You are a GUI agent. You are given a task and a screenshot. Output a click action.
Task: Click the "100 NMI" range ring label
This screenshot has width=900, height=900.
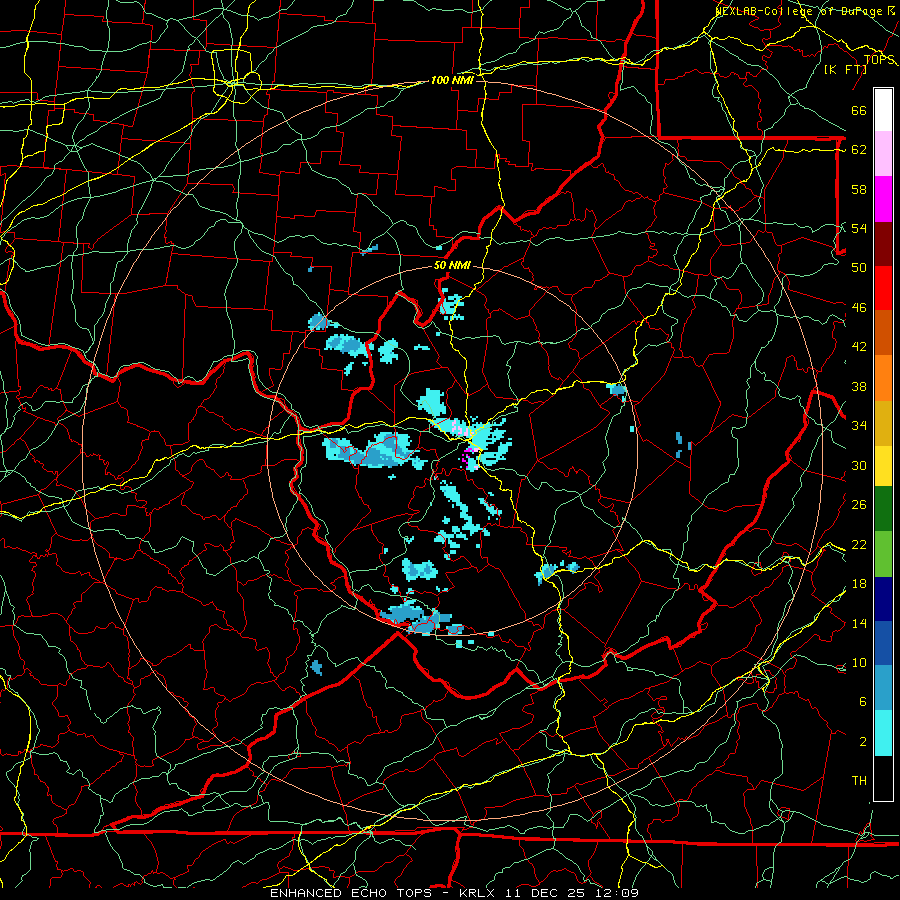[452, 80]
